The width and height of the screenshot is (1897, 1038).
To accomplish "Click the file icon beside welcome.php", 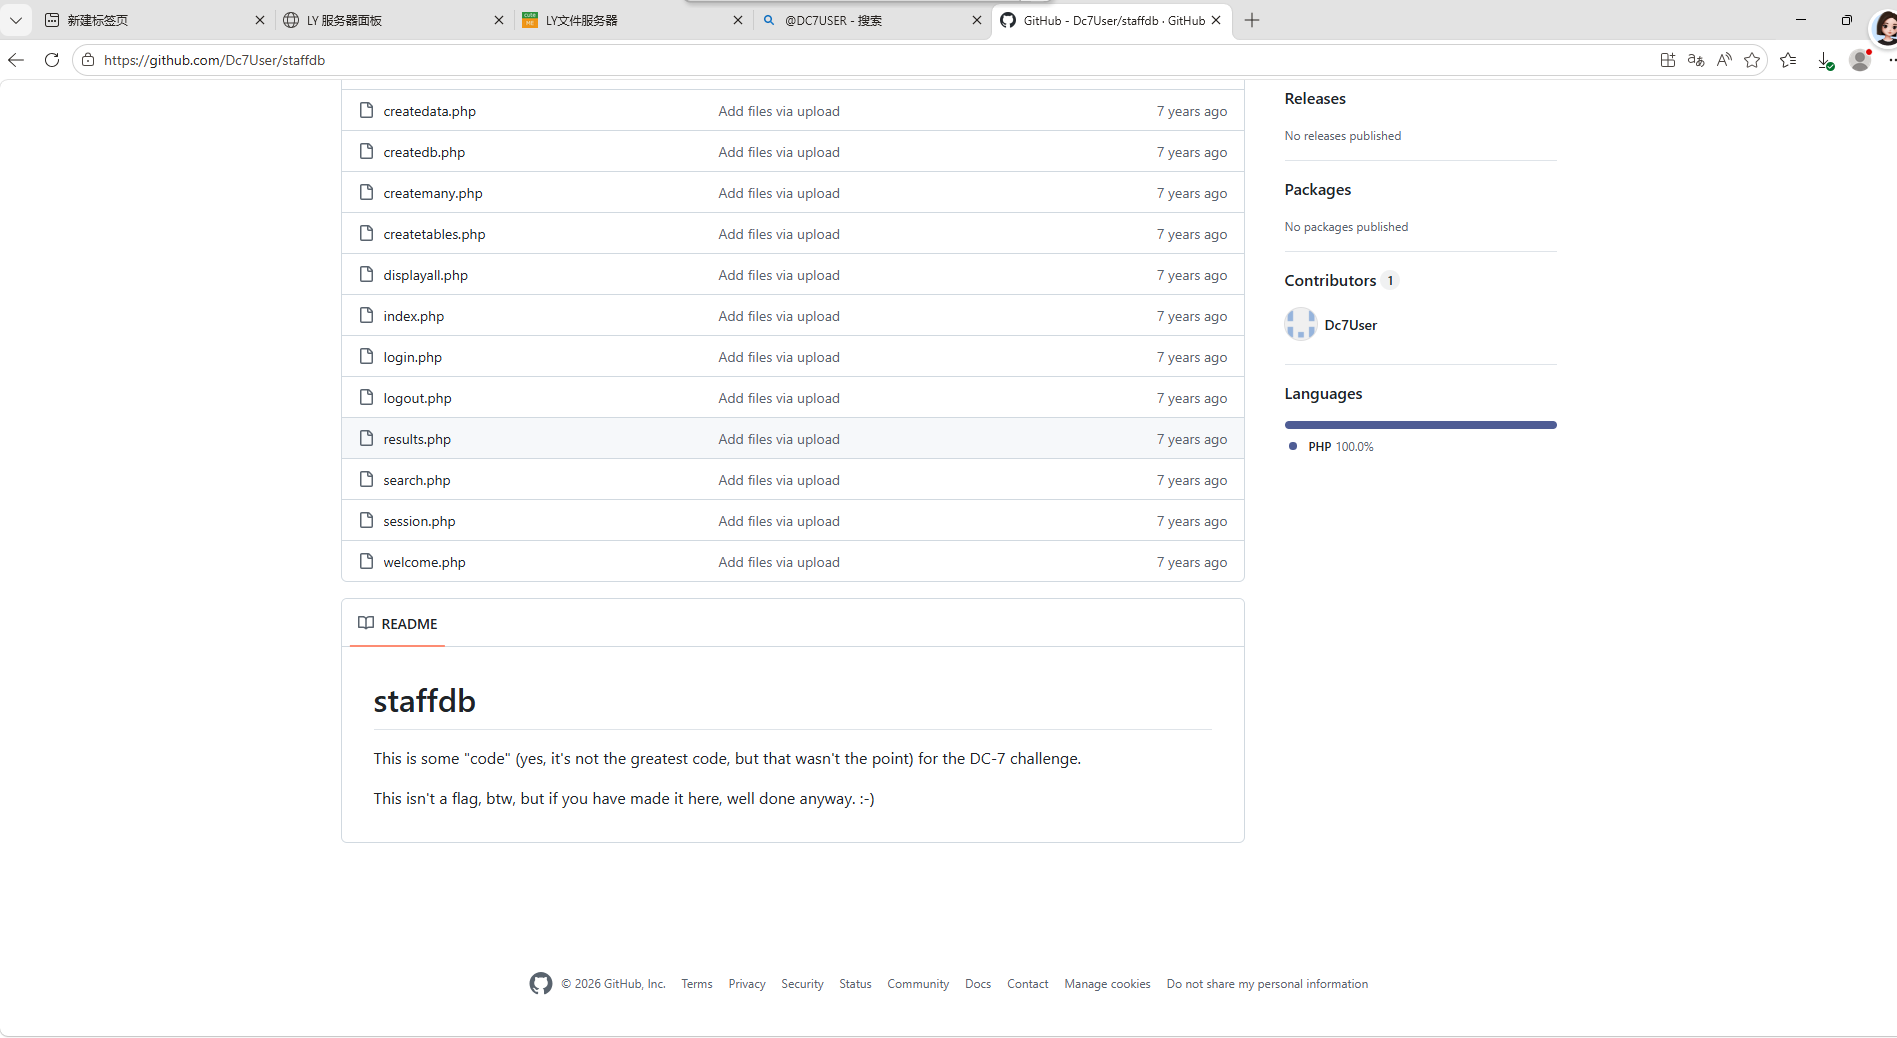I will click(x=367, y=562).
